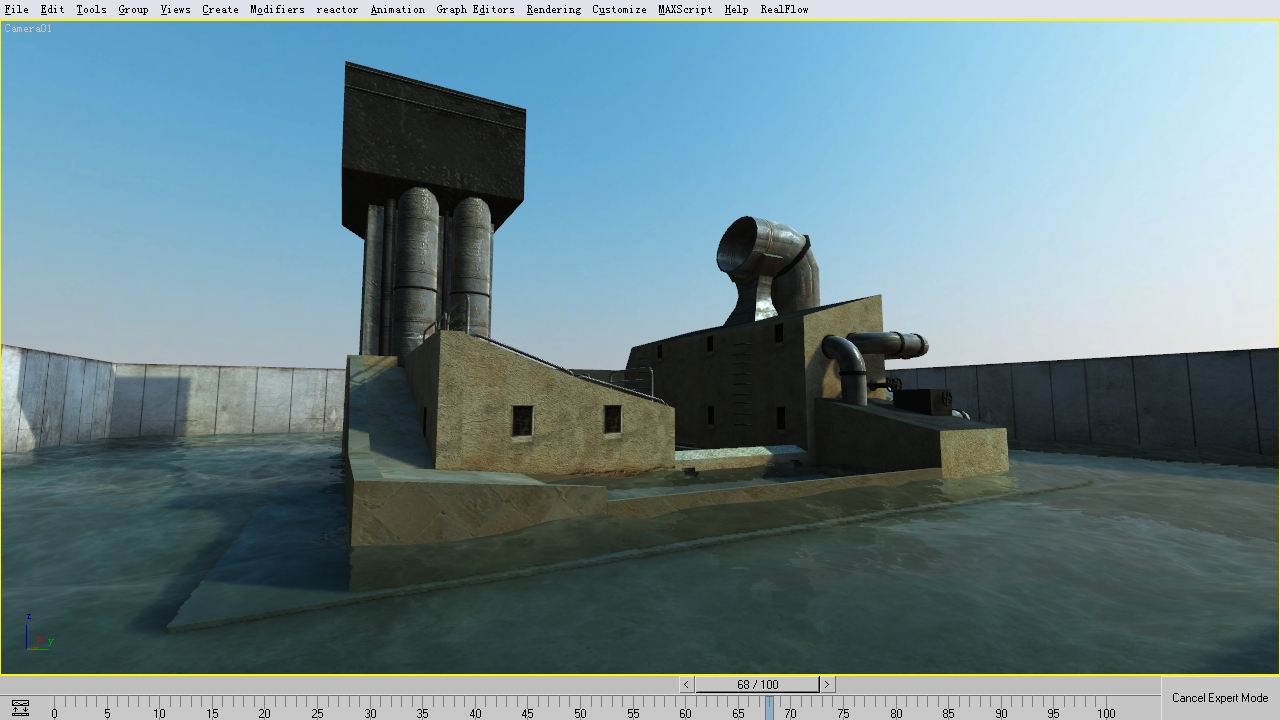
Task: Click the current frame marker on track bar
Action: (x=769, y=707)
